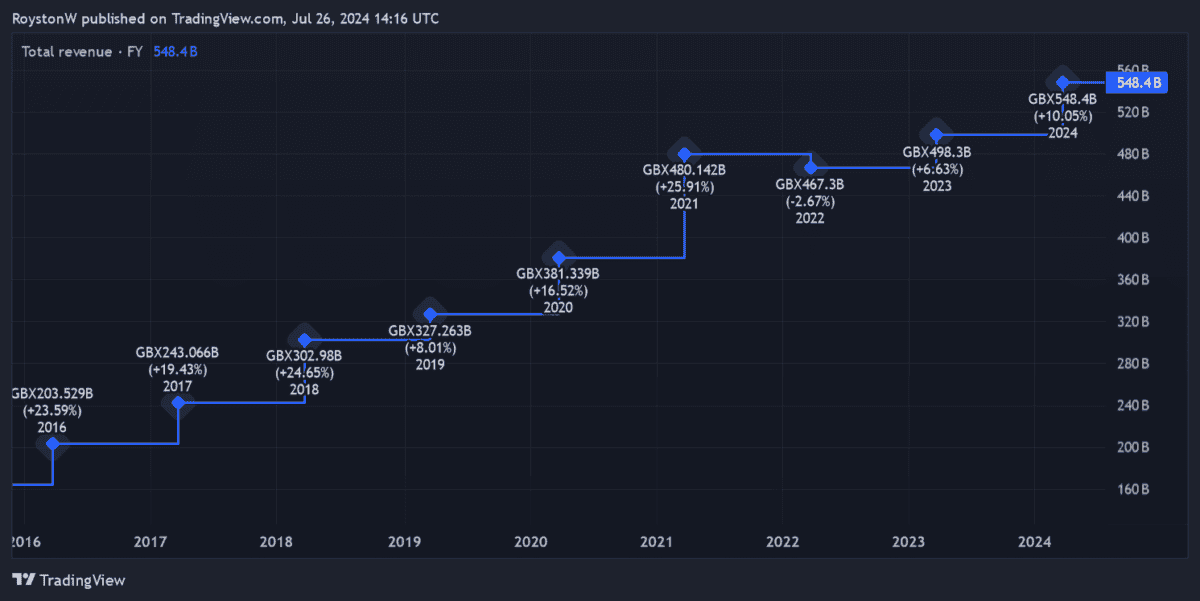Click the 2018 revenue diamond marker
Image resolution: width=1200 pixels, height=601 pixels.
coord(305,340)
